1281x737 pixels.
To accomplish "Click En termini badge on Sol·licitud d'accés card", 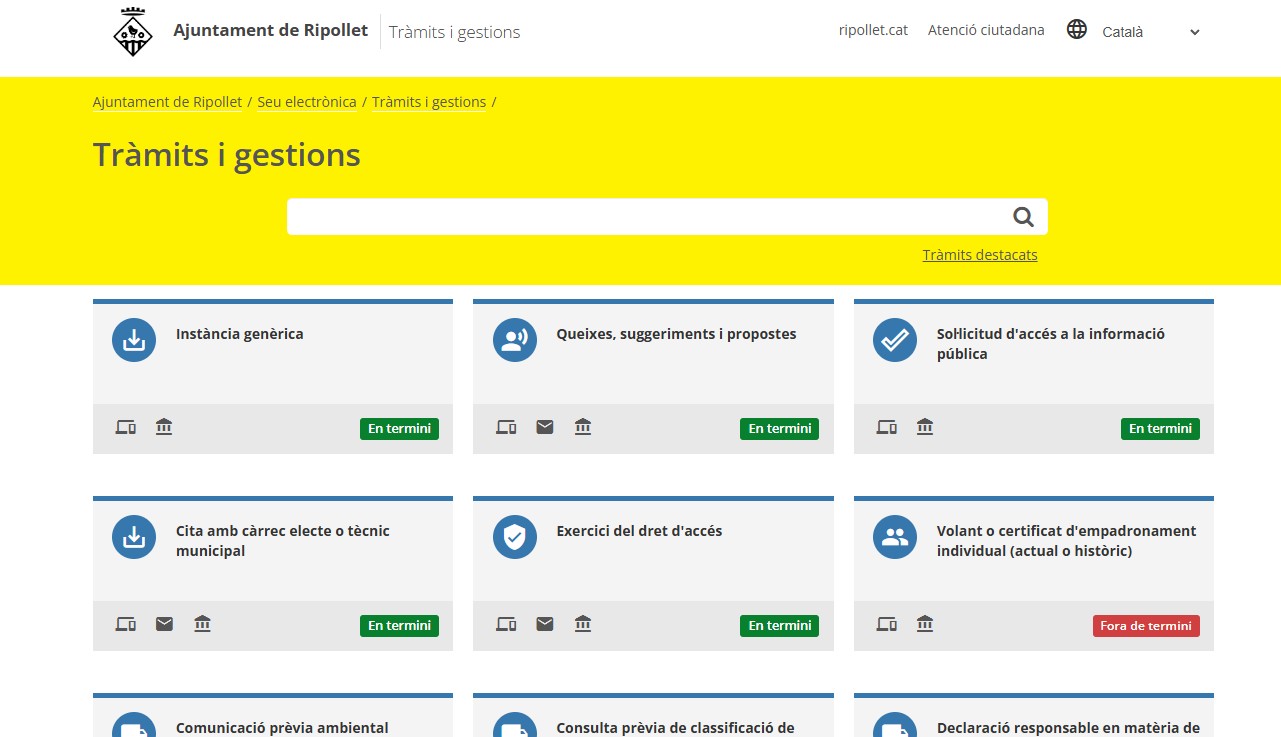I will point(1160,429).
